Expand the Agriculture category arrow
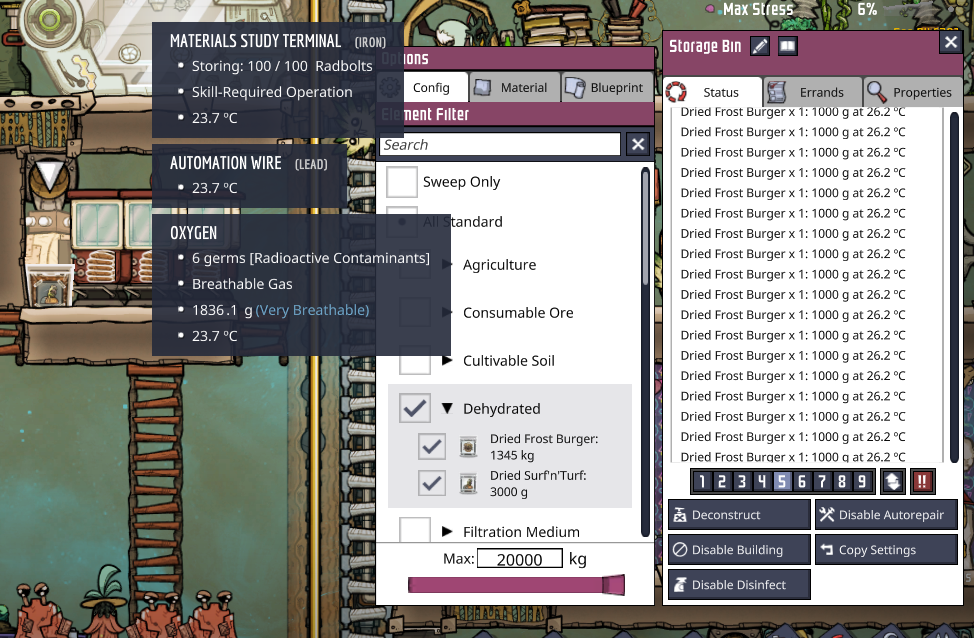The width and height of the screenshot is (974, 638). (x=447, y=265)
